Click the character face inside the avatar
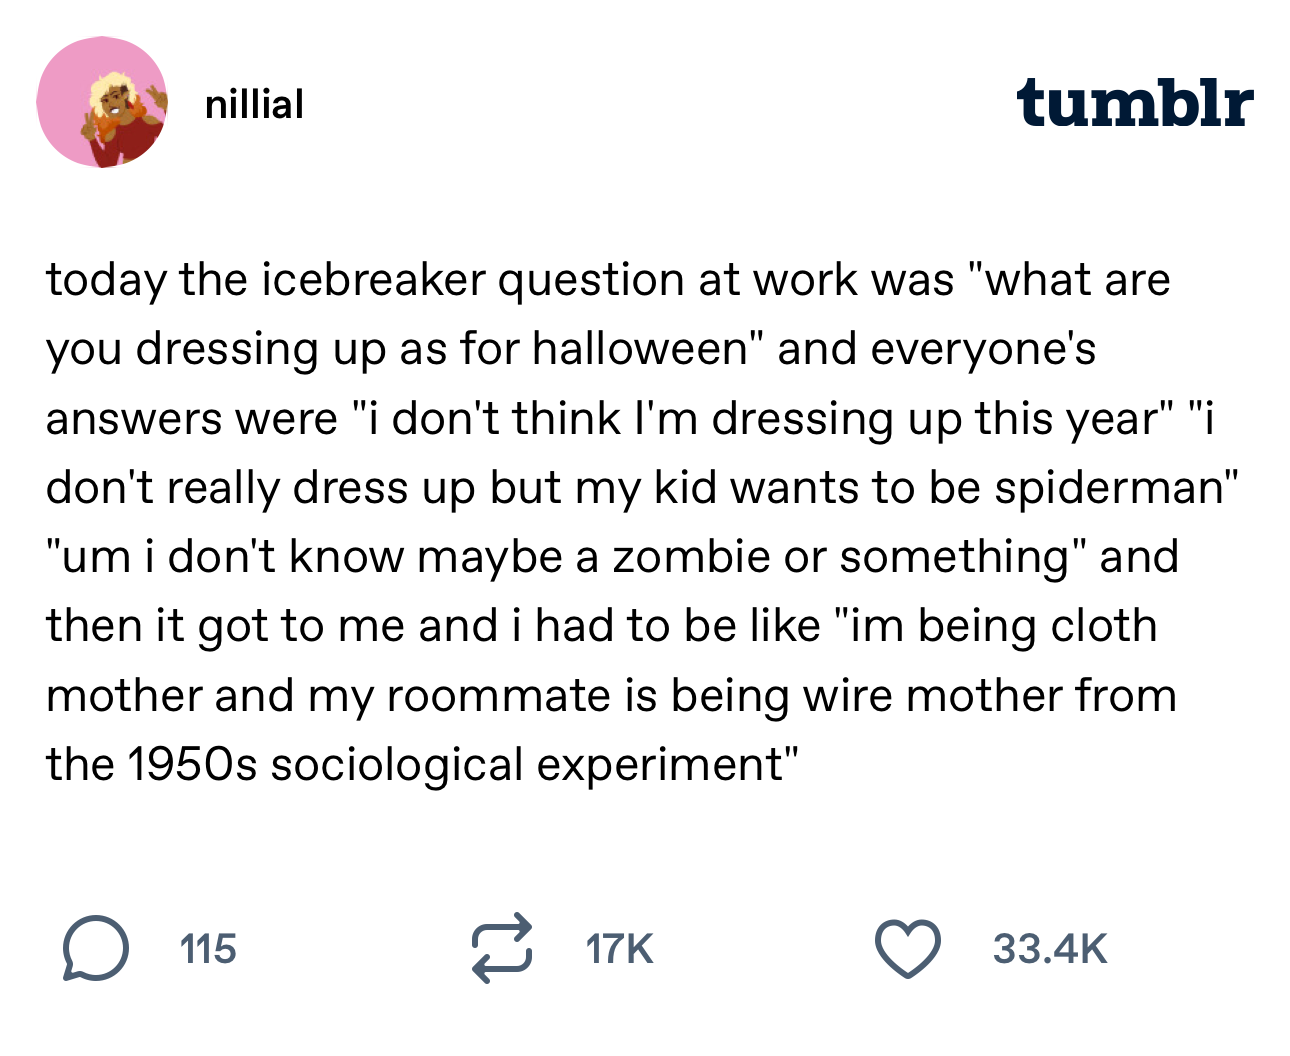This screenshot has height=1056, width=1290. coord(110,97)
